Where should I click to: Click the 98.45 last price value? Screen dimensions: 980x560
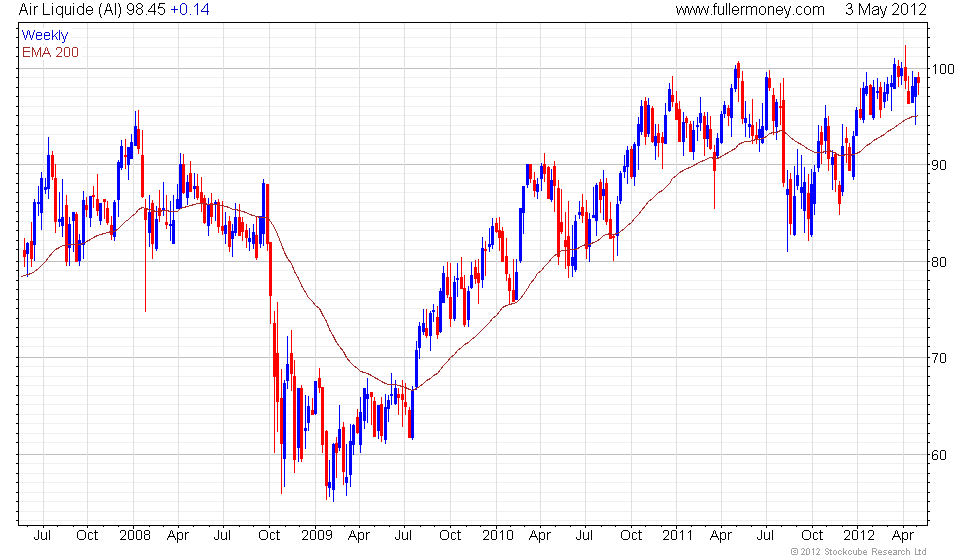pyautogui.click(x=146, y=9)
